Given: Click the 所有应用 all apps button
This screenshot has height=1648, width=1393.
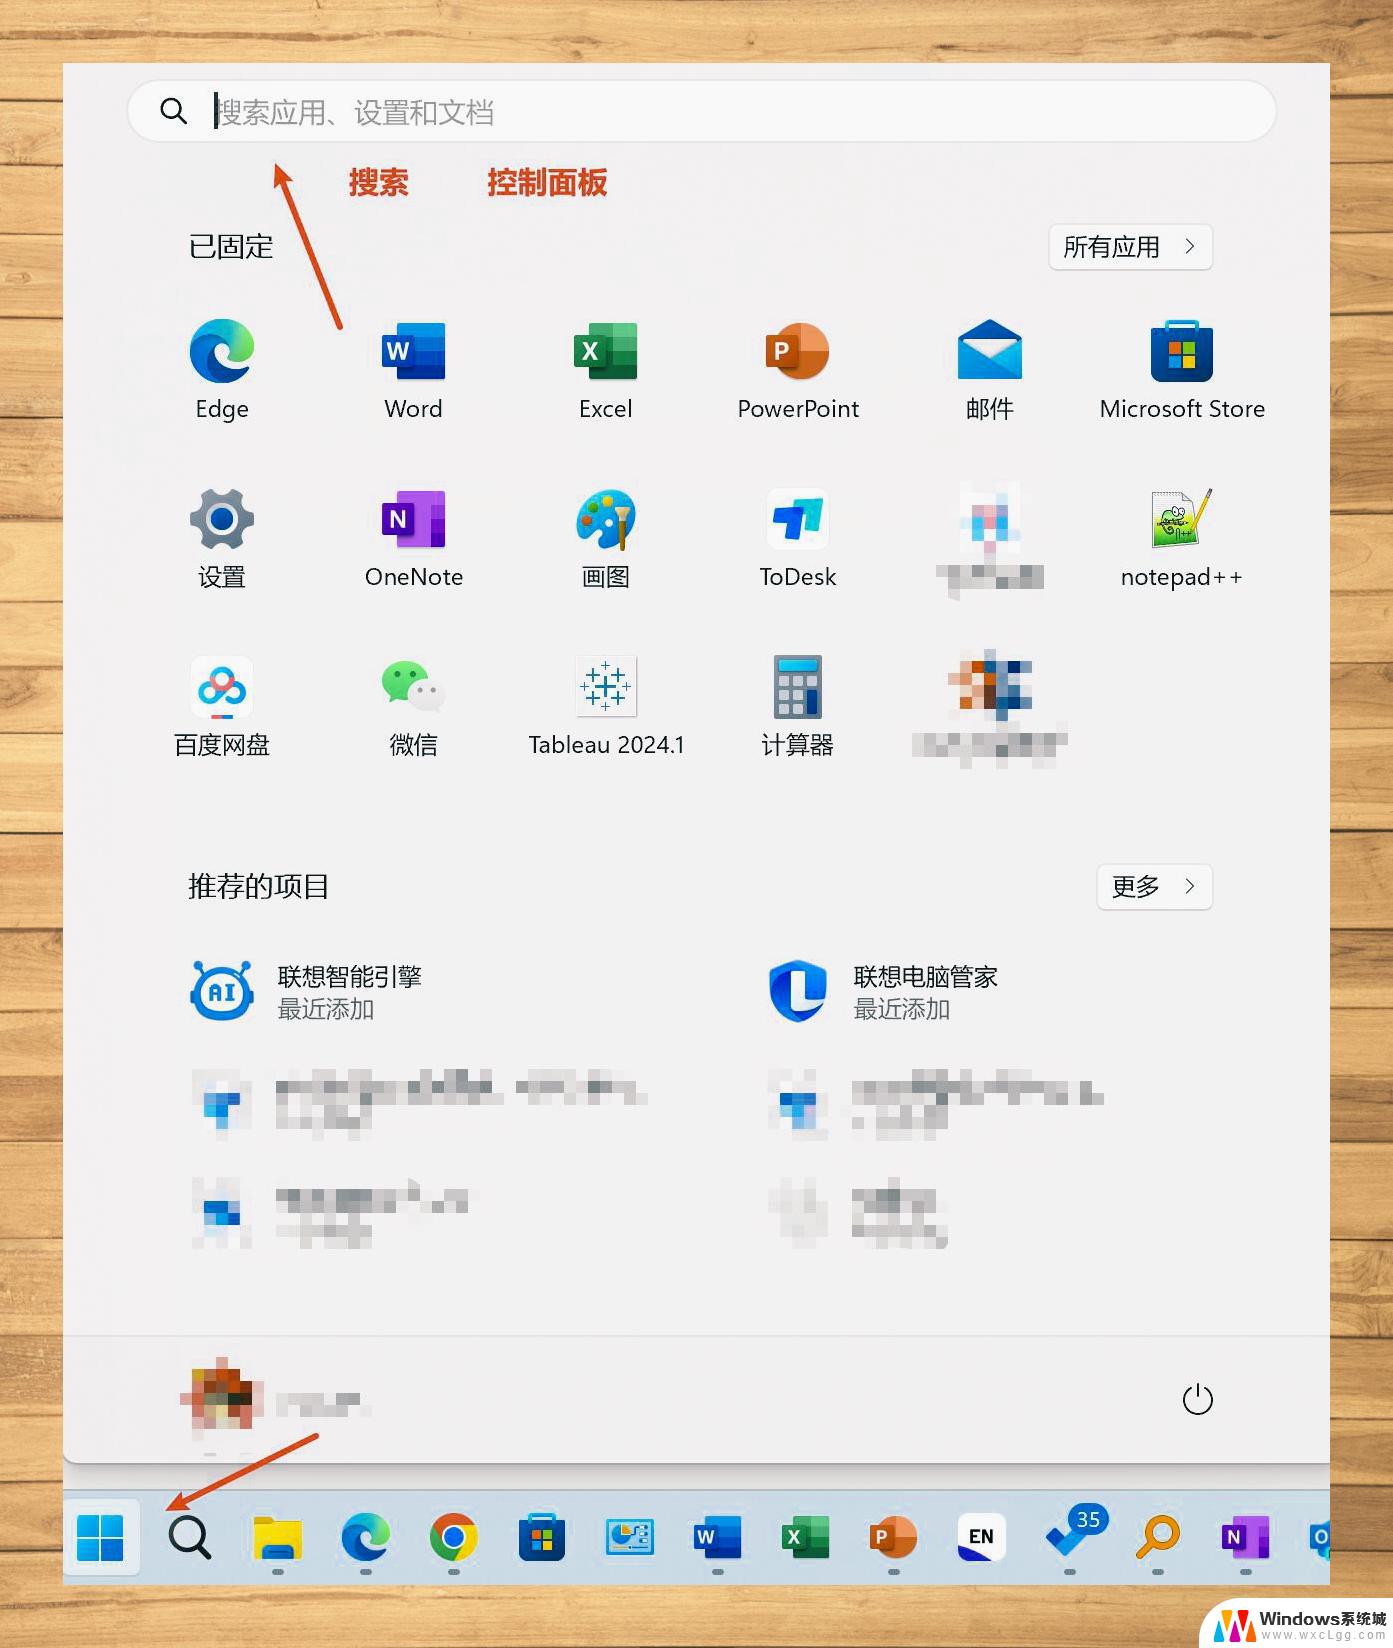Looking at the screenshot, I should (1130, 247).
